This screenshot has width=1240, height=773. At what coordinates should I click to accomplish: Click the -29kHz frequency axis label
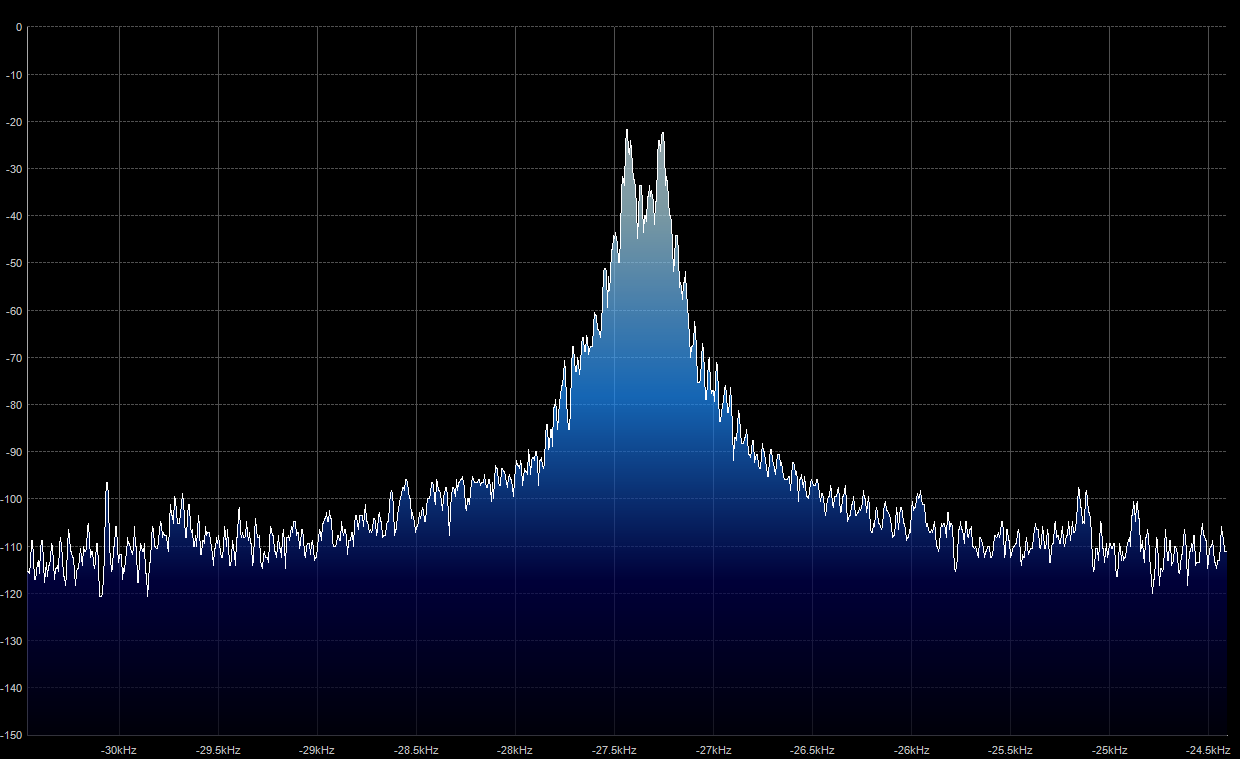[x=317, y=750]
